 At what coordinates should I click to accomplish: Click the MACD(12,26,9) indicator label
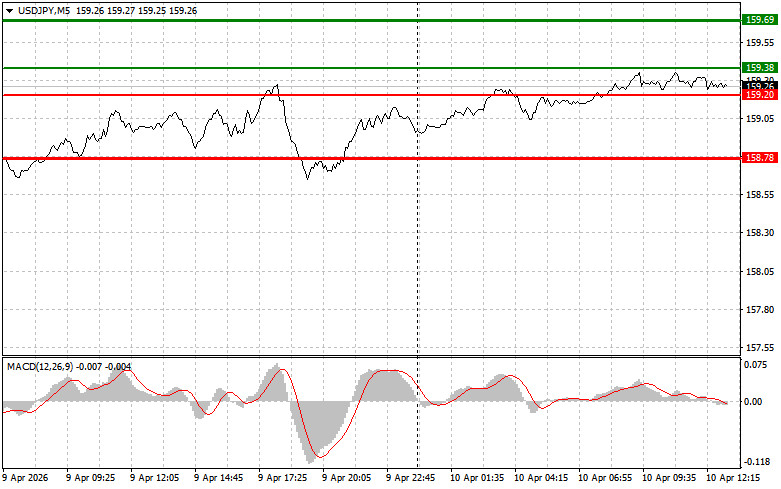(42, 366)
